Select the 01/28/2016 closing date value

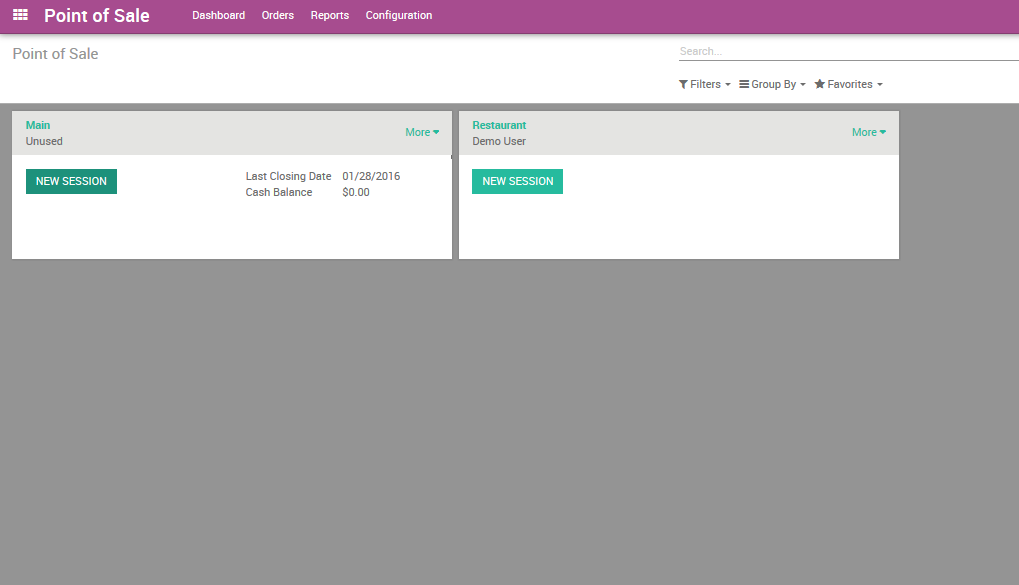click(x=371, y=176)
